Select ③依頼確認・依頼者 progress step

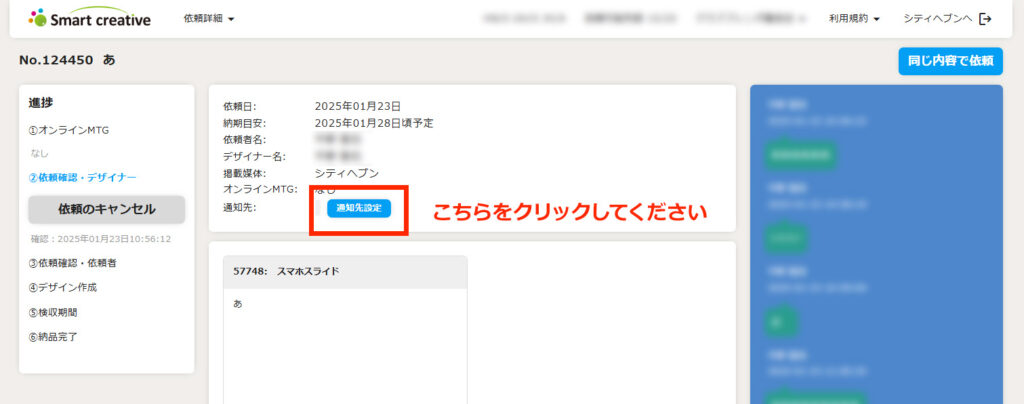pyautogui.click(x=72, y=263)
